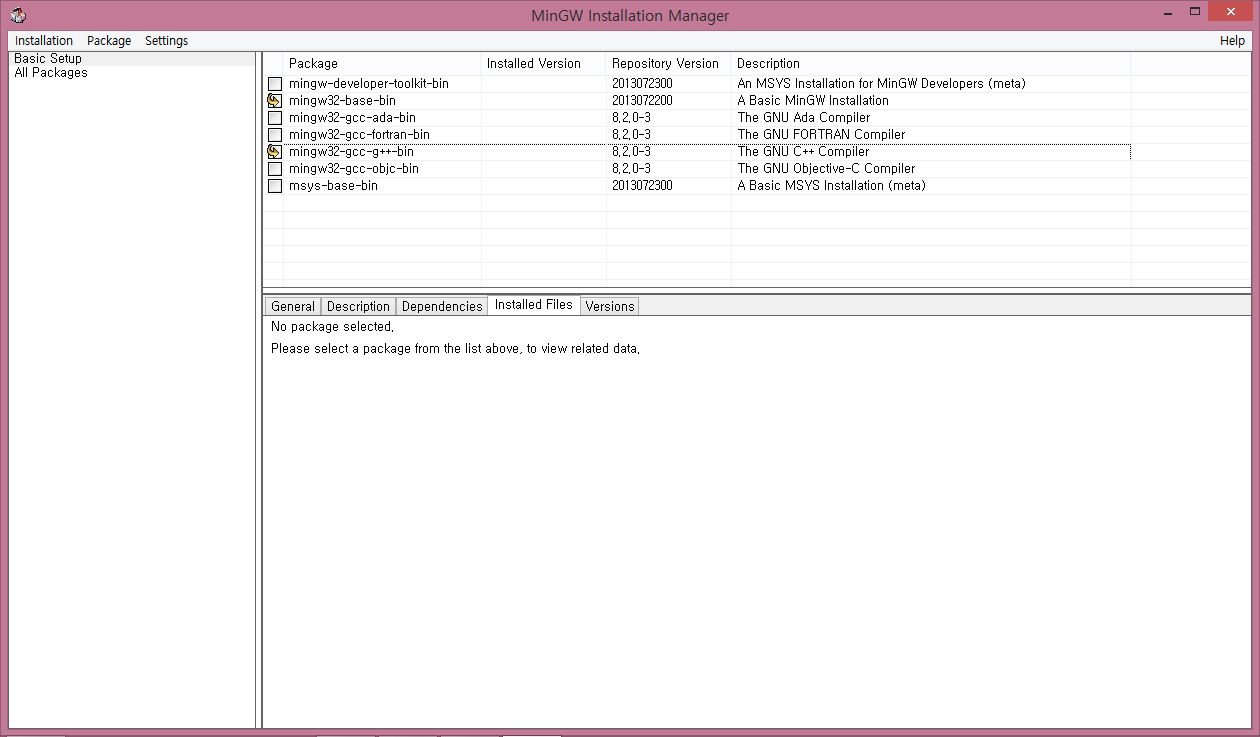
Task: Click the 'No package selected.' message
Action: tap(332, 327)
